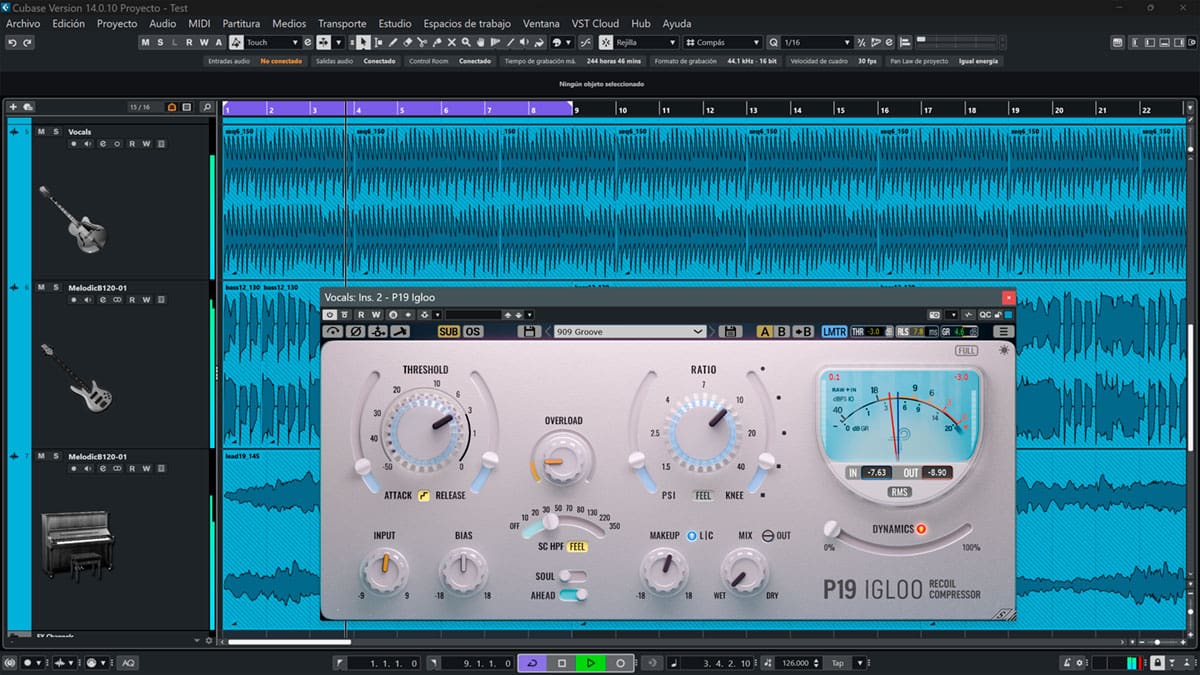Toggle the SOUL switch

(x=573, y=576)
